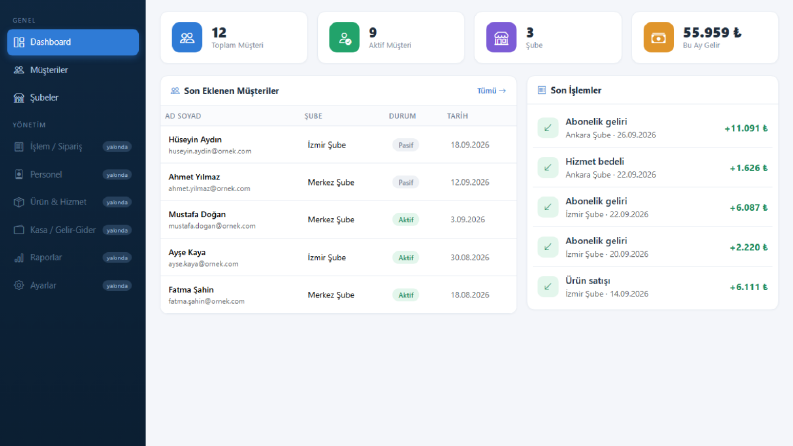Select customer name Fatma Şahin
This screenshot has height=446, width=793.
coord(191,290)
